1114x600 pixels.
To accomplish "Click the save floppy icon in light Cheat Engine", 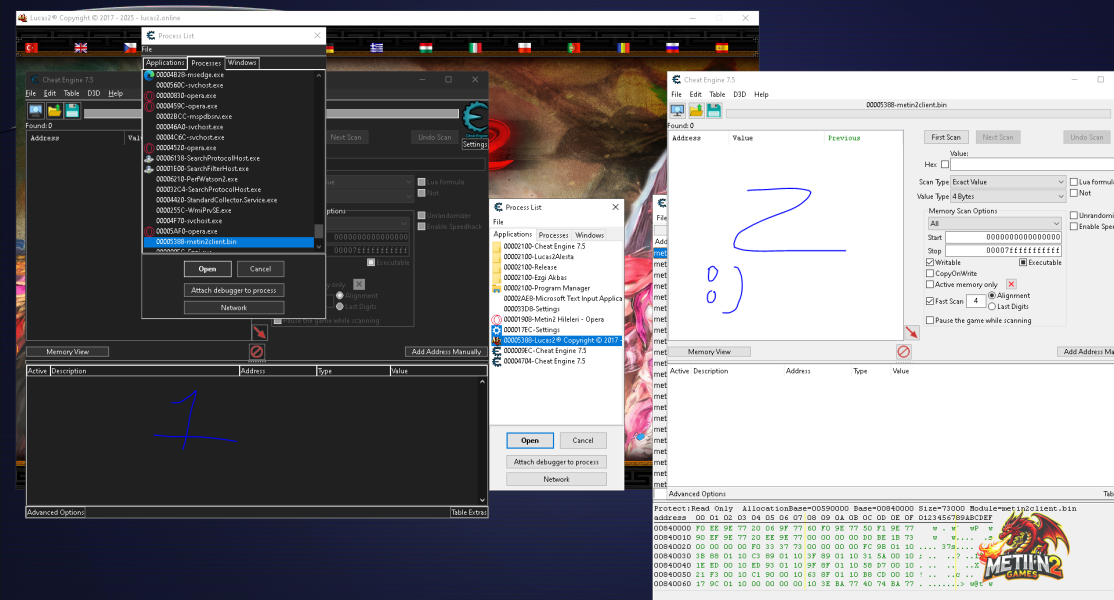I will (714, 110).
